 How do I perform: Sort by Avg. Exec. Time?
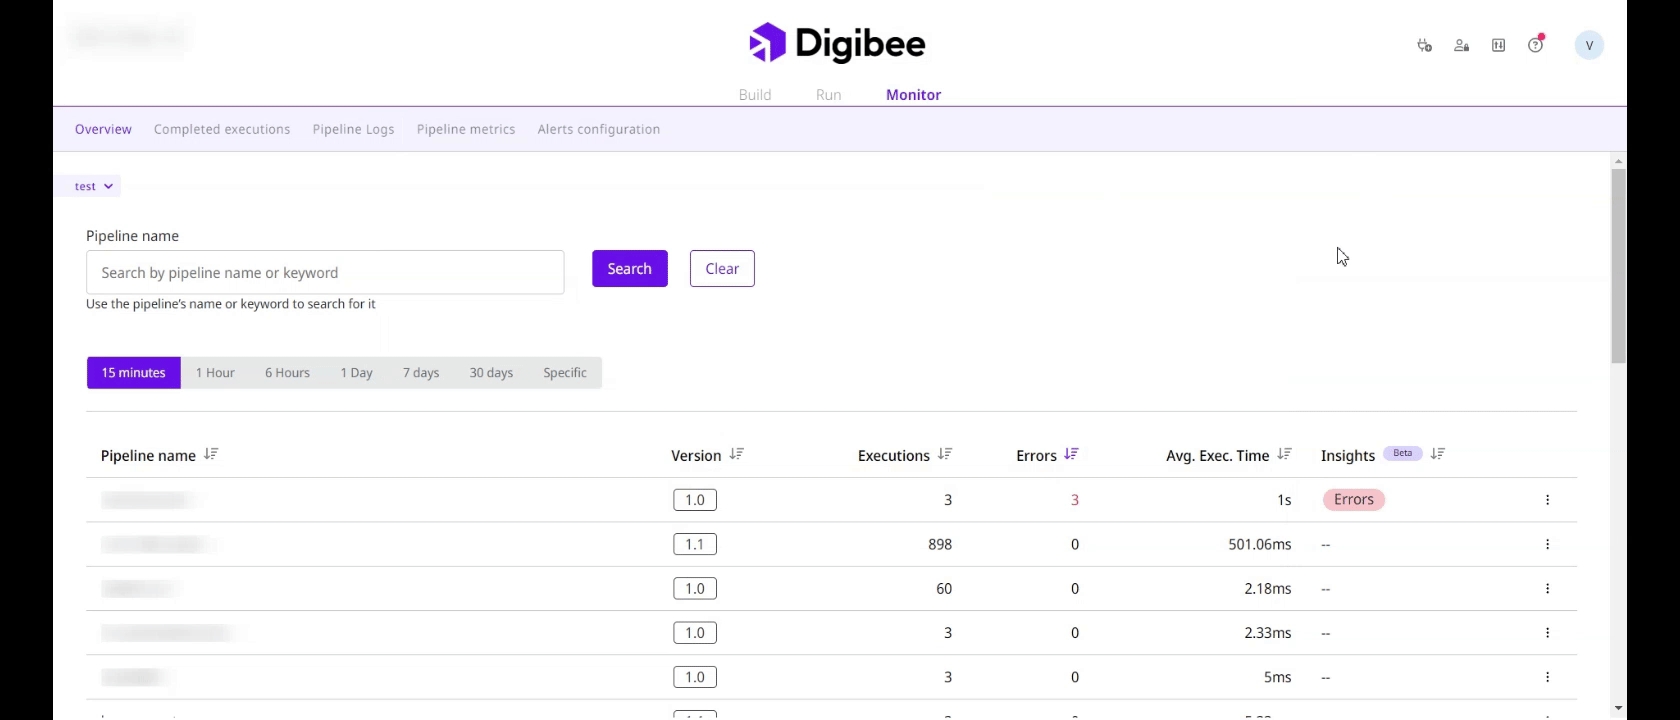(1284, 454)
